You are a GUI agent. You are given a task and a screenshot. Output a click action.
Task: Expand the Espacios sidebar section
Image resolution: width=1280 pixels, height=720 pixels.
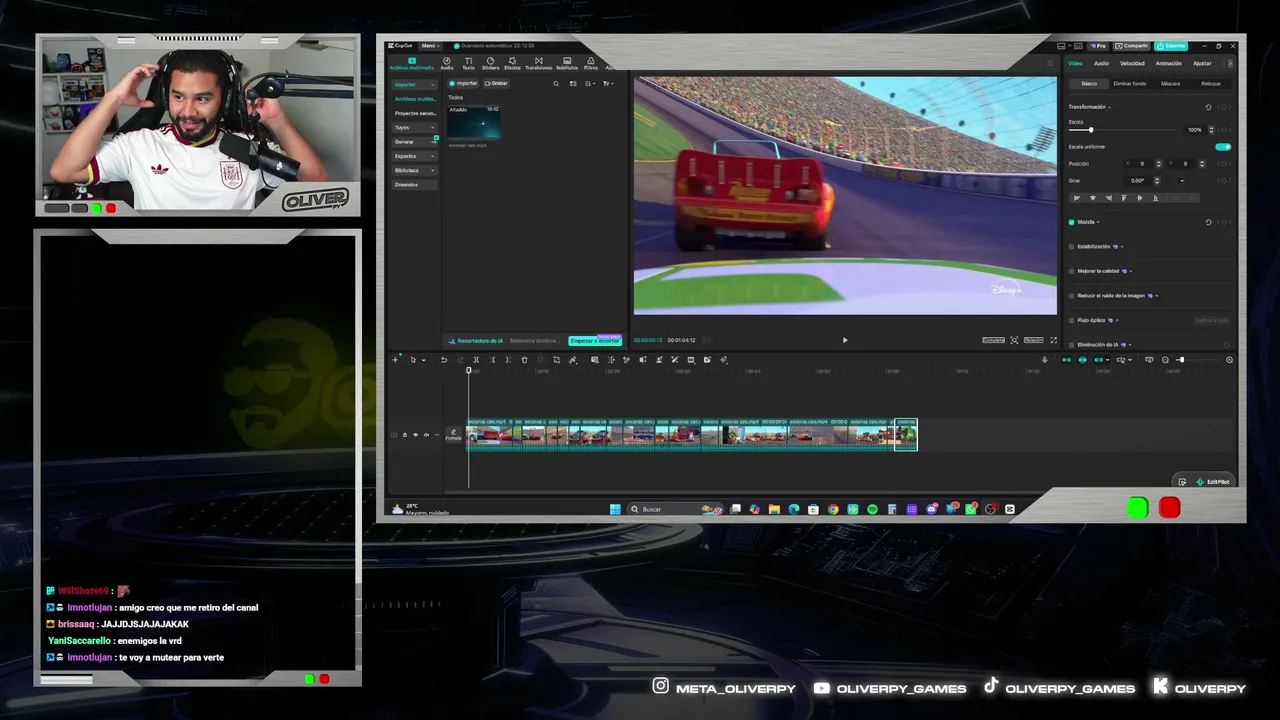click(414, 156)
